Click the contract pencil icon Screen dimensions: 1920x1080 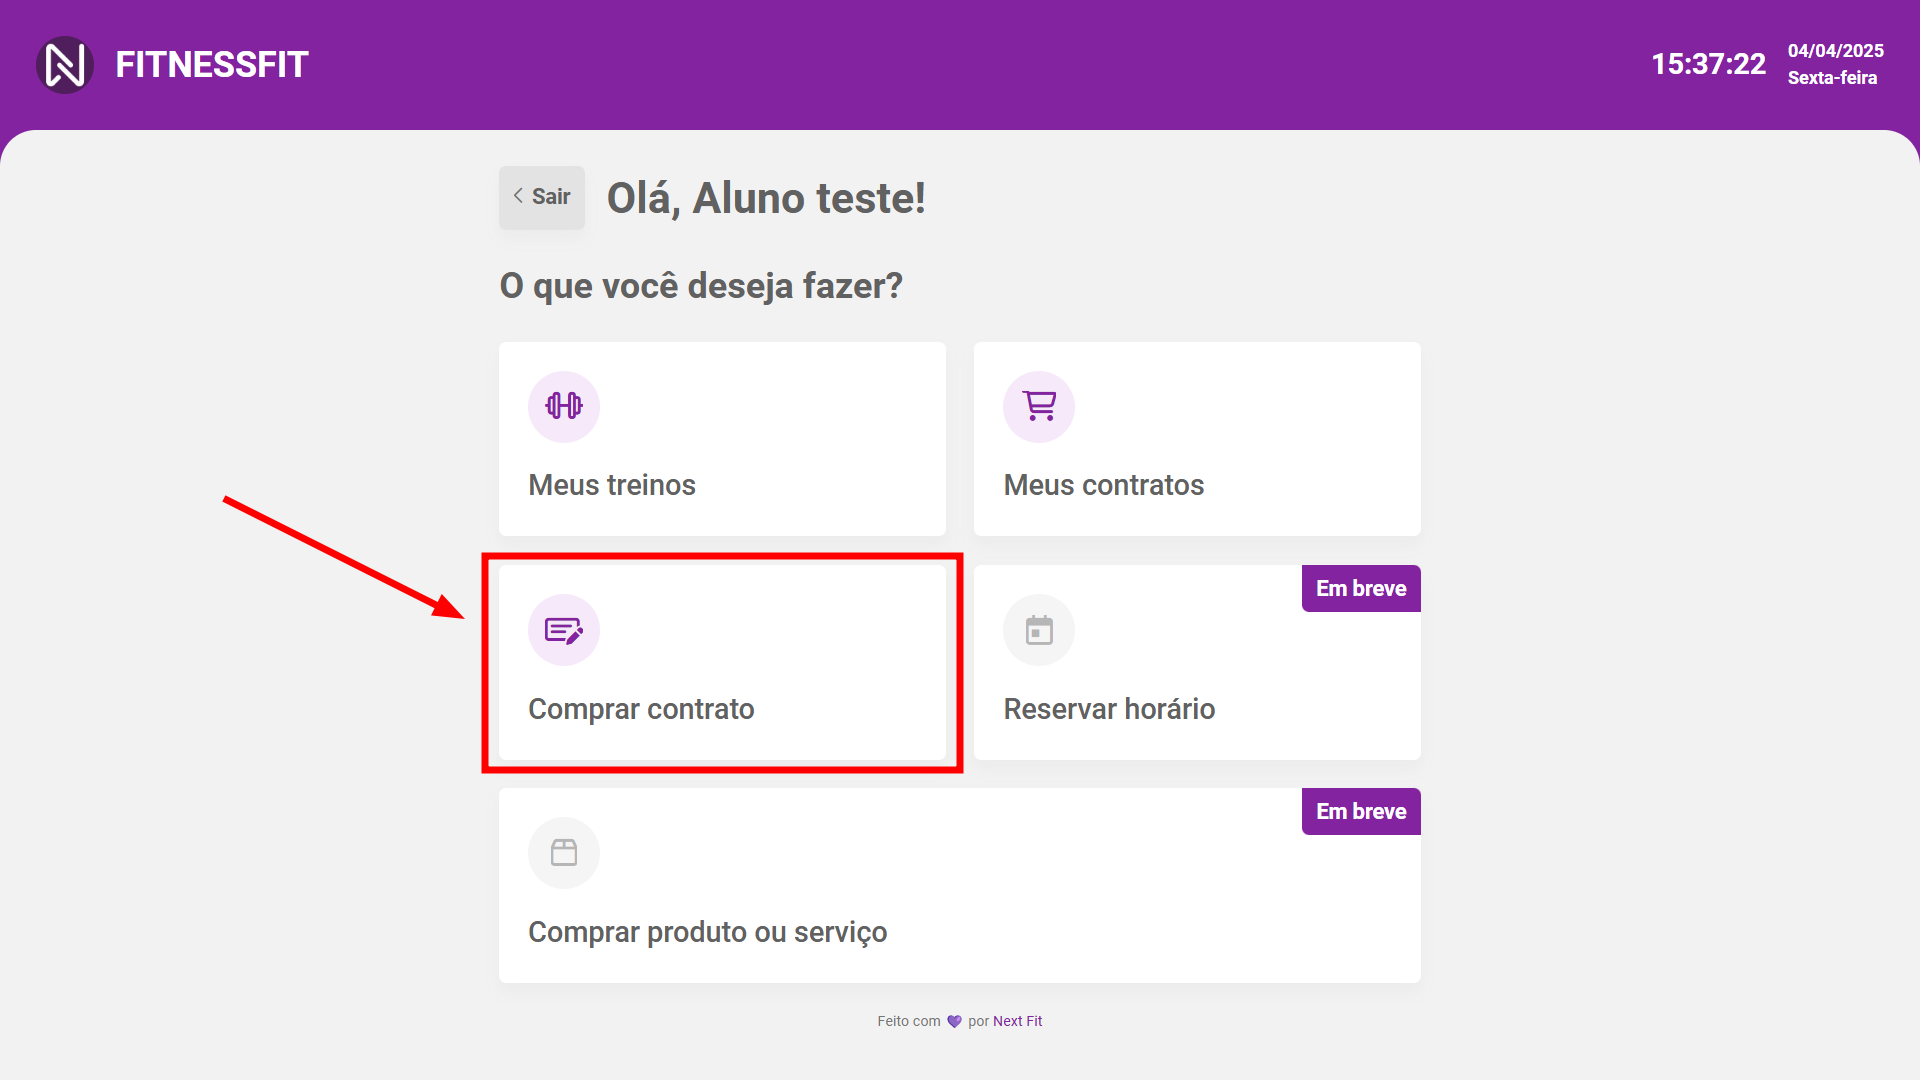564,630
